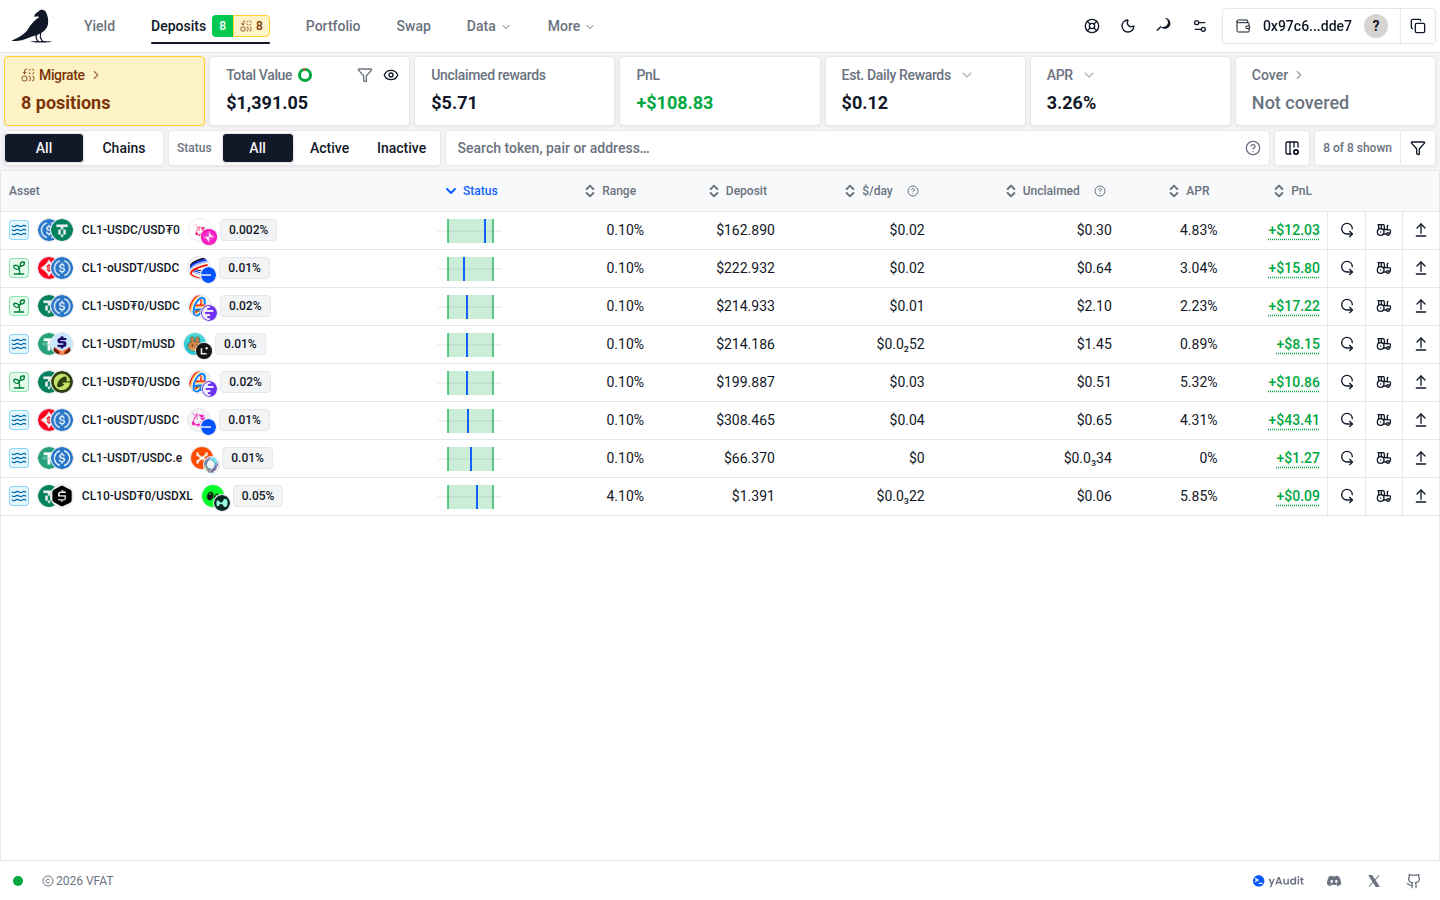This screenshot has height=900, width=1440.
Task: Withdraw from the CL1-USDC/USD₮0 position
Action: pos(1421,230)
